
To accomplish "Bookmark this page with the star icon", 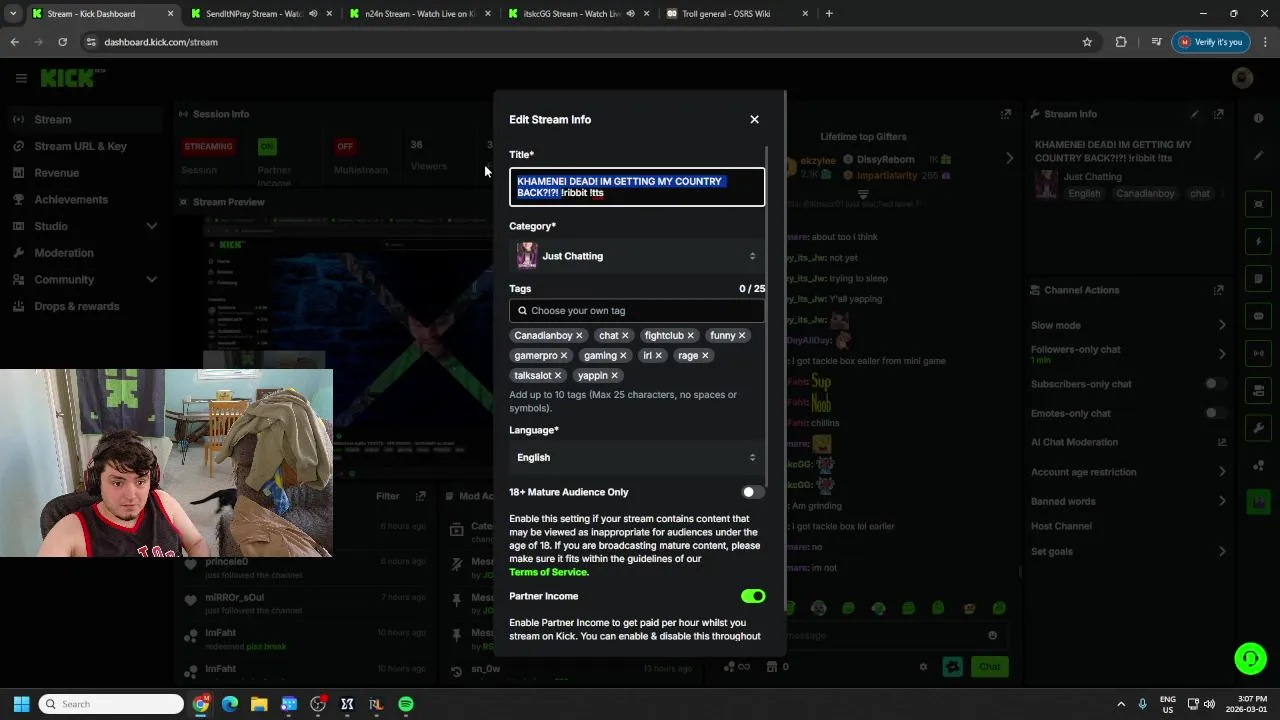I will tap(1087, 42).
